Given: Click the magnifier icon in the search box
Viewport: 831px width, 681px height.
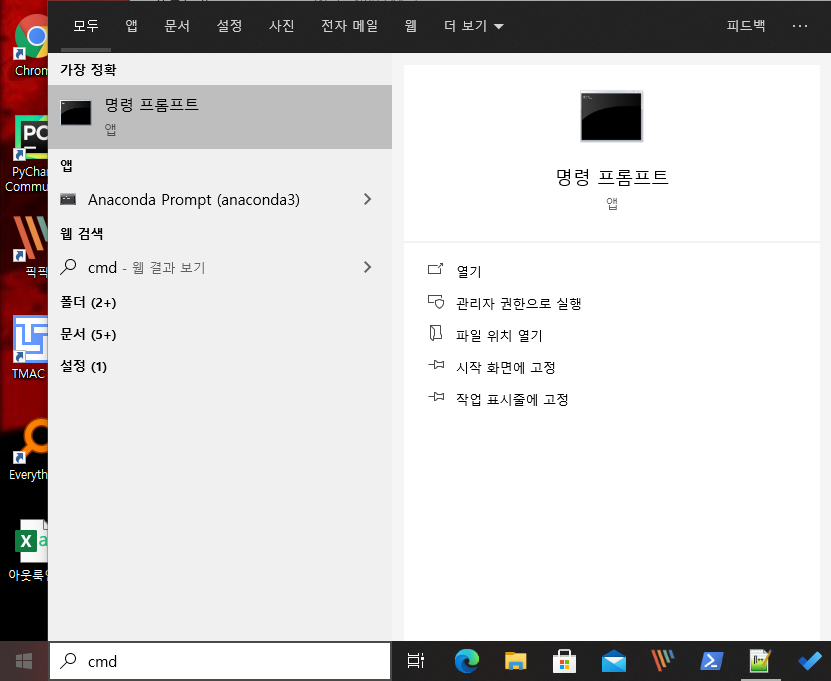Looking at the screenshot, I should coord(68,660).
